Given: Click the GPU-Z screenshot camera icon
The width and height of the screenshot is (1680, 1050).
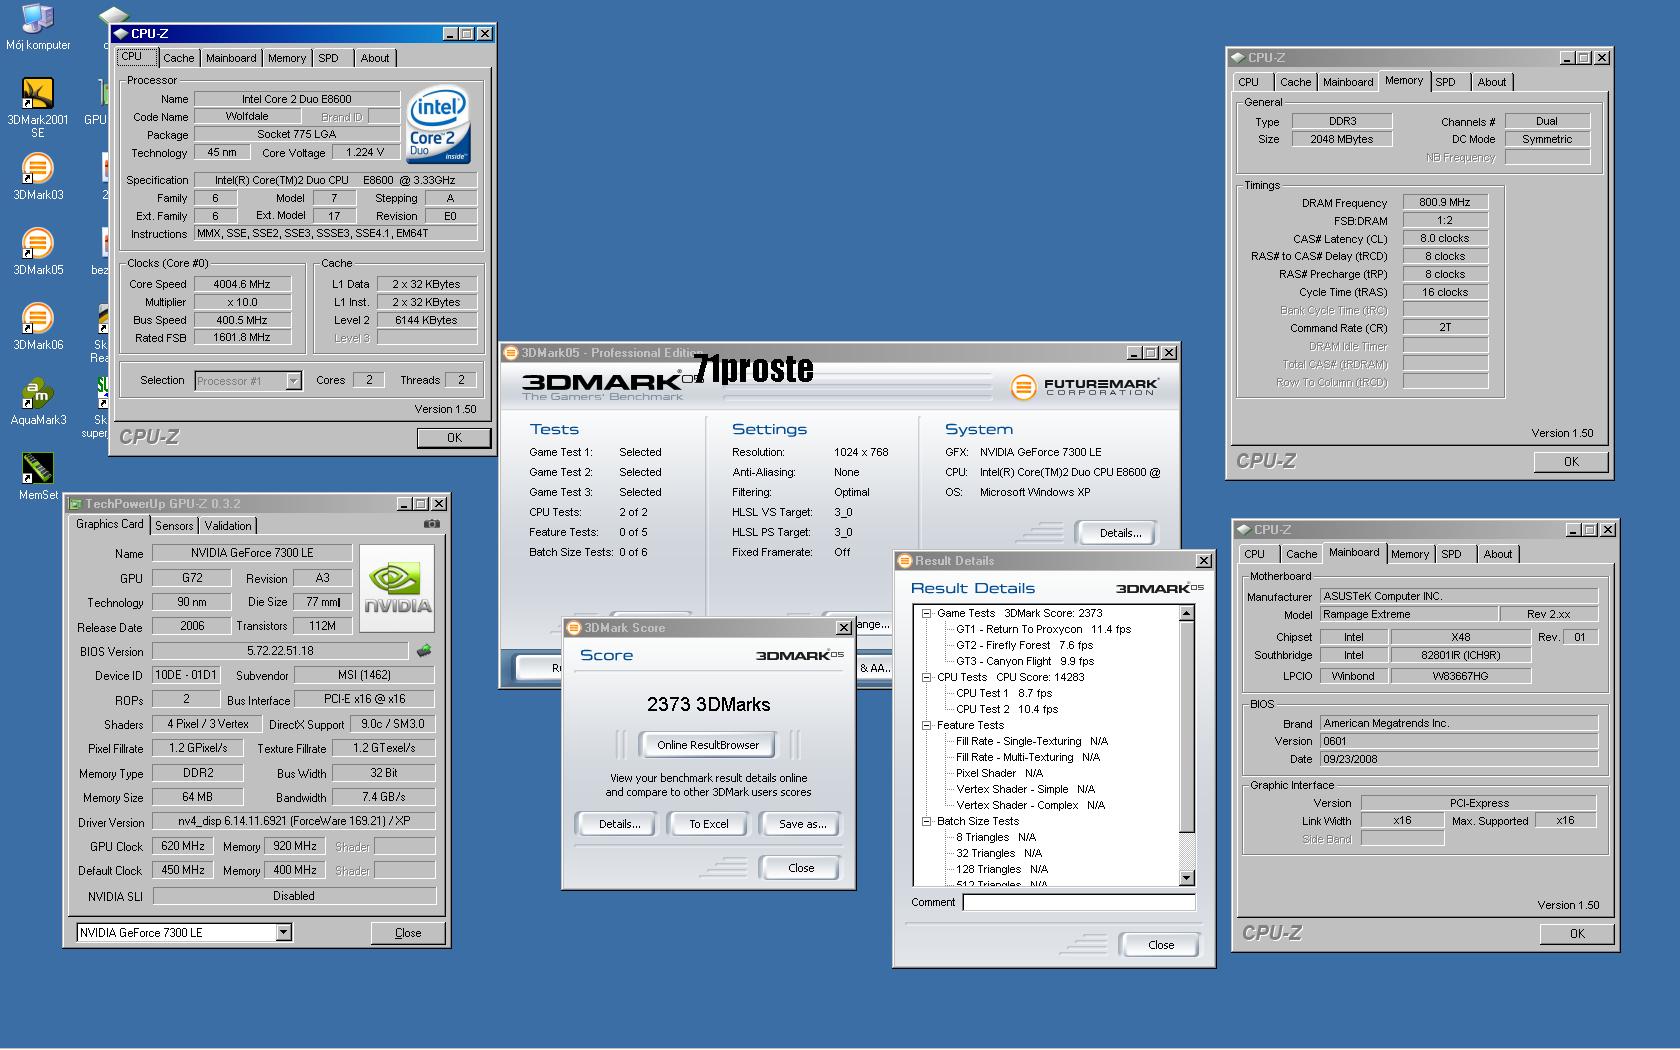Looking at the screenshot, I should (431, 524).
